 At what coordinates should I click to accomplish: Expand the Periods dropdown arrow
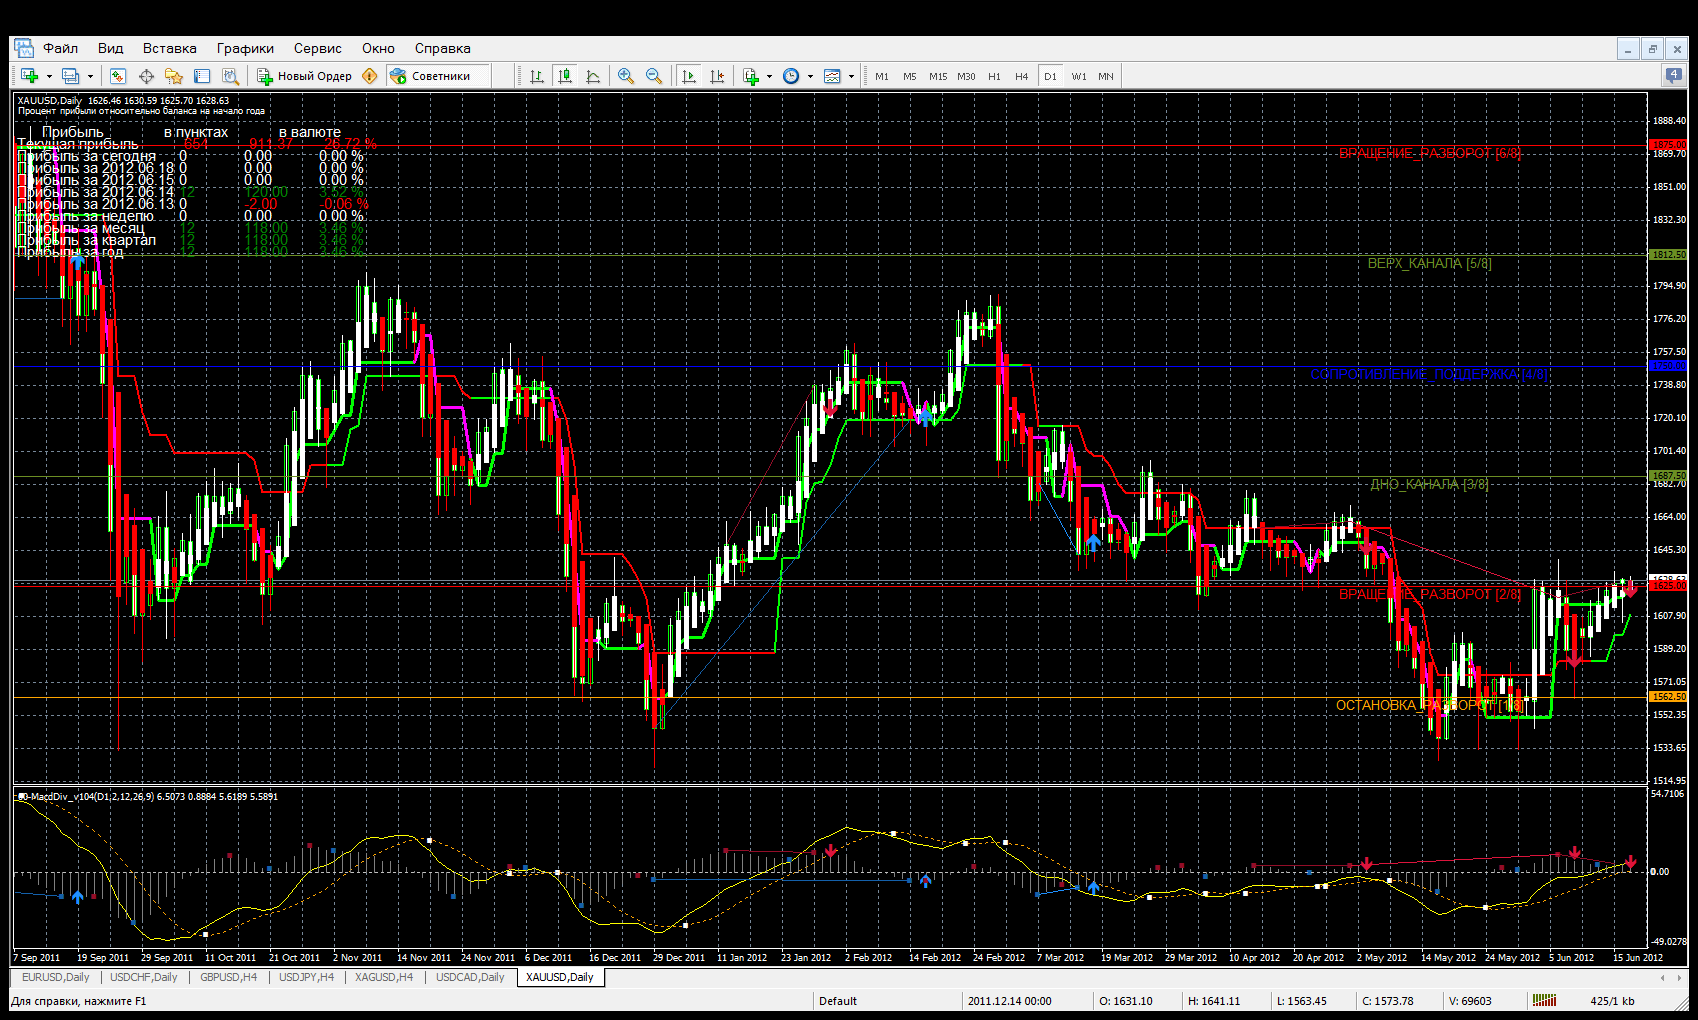tap(810, 76)
